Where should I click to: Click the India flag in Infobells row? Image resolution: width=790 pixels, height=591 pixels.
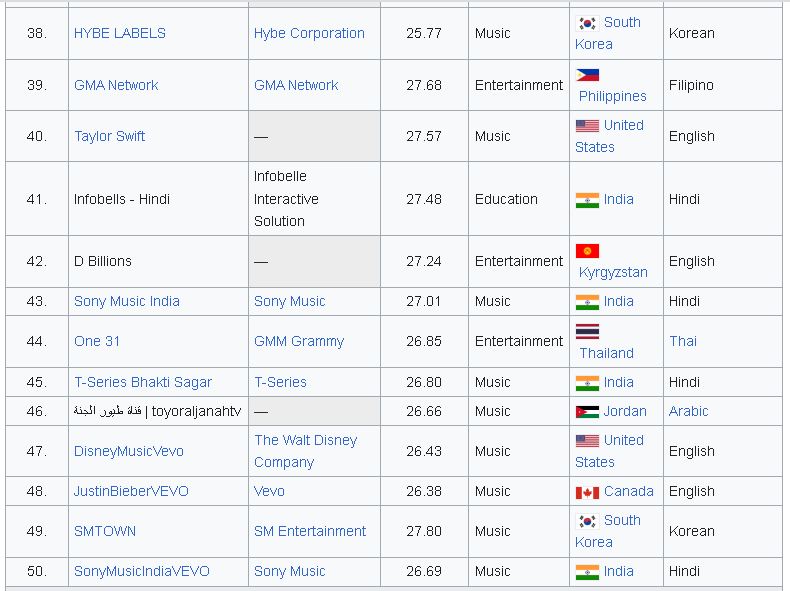tap(587, 199)
